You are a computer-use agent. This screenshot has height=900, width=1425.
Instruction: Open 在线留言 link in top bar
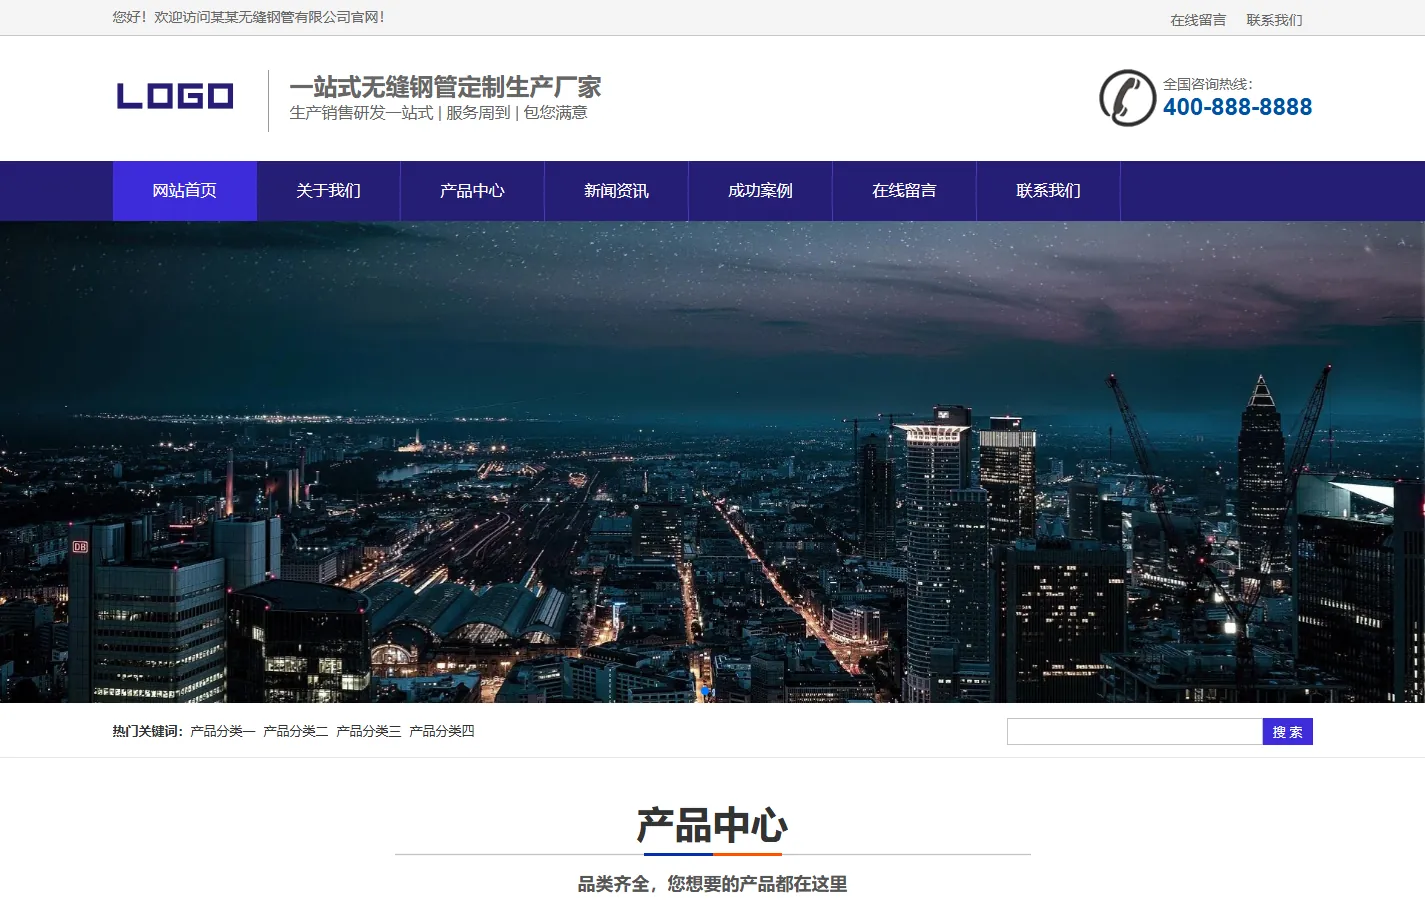(x=1198, y=20)
